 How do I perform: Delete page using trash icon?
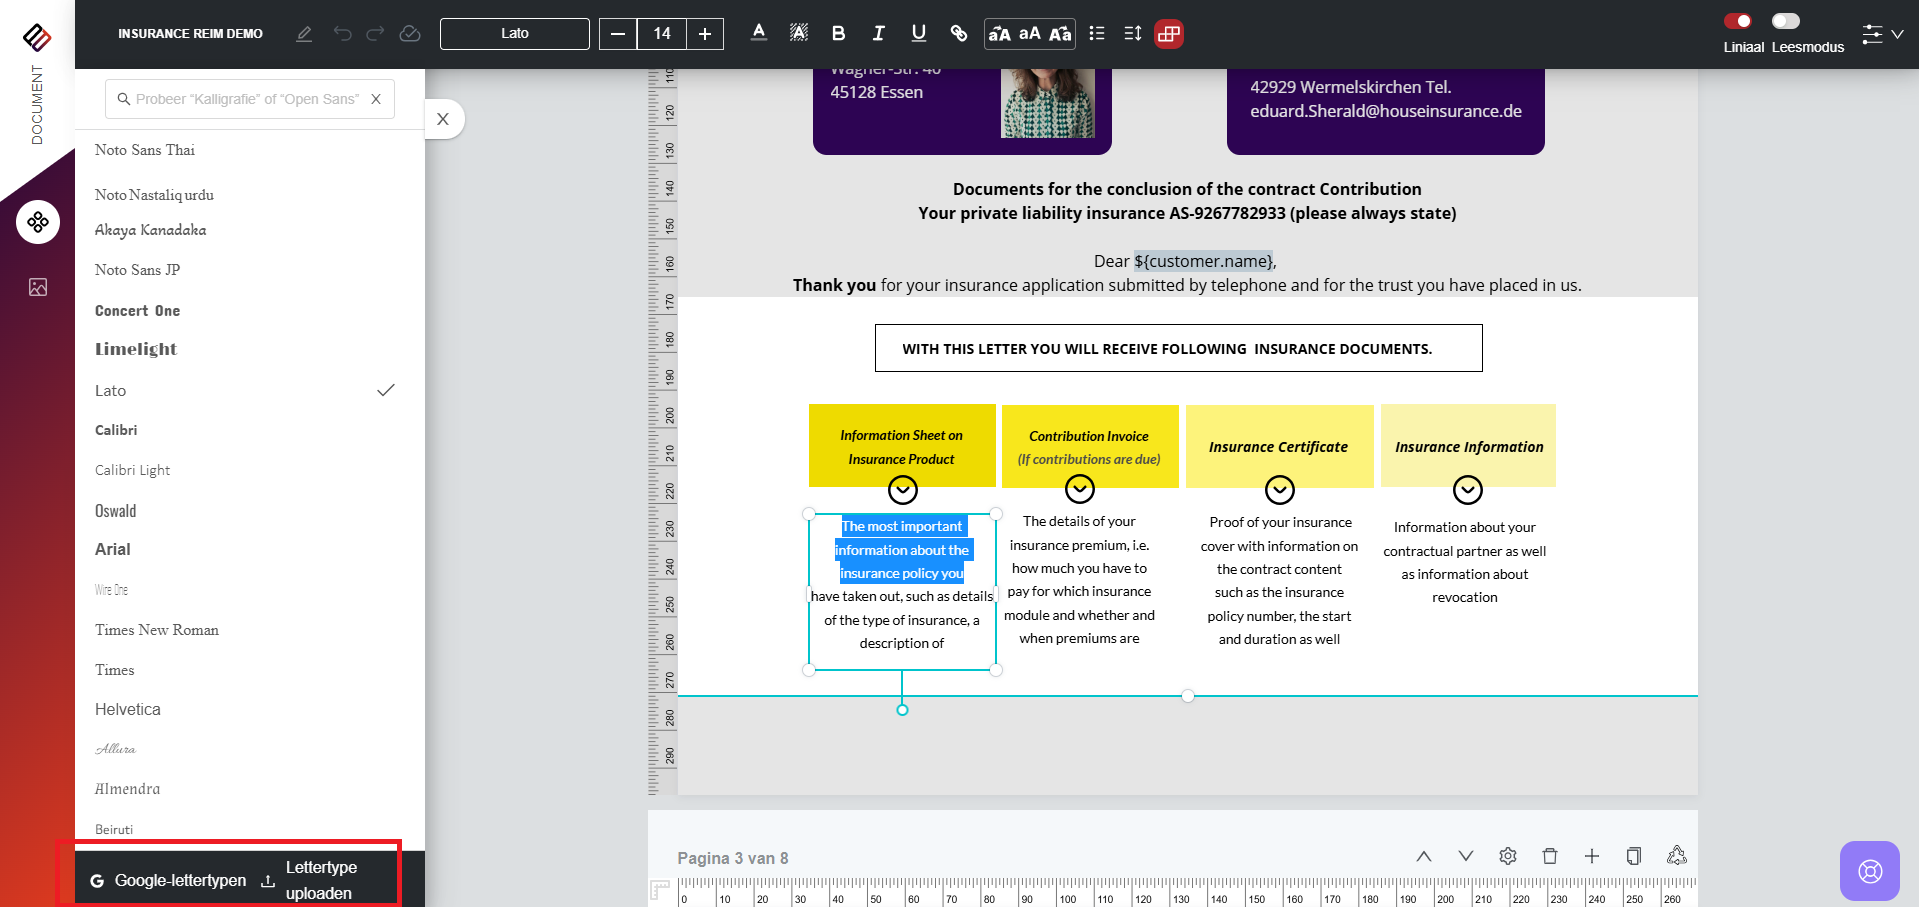coord(1549,856)
